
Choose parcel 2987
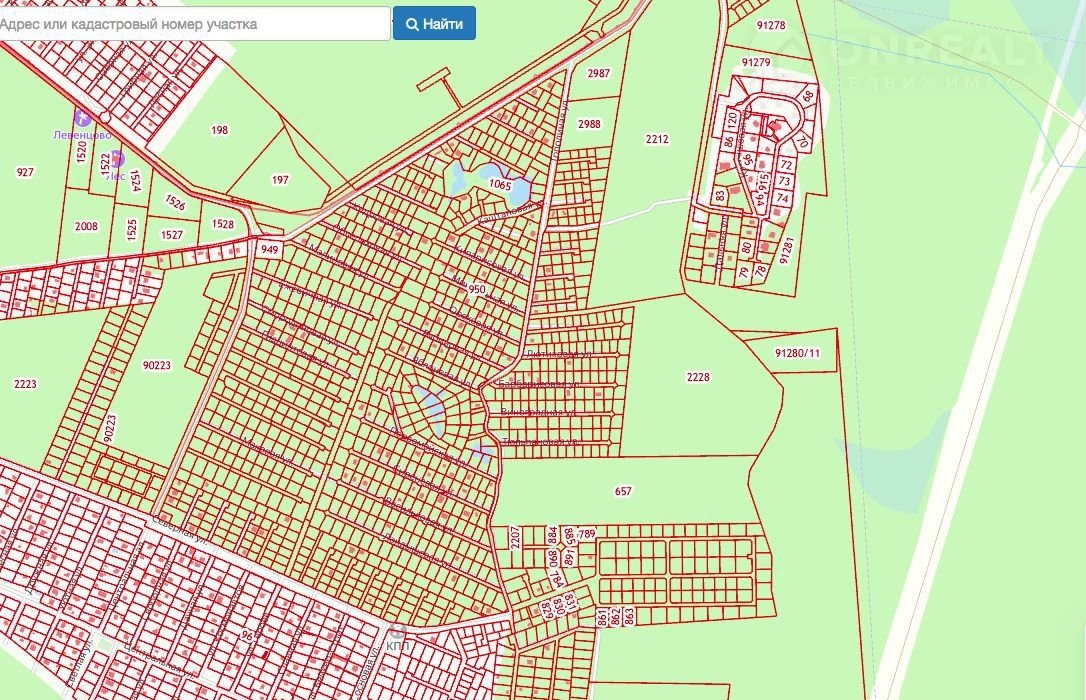[x=599, y=74]
